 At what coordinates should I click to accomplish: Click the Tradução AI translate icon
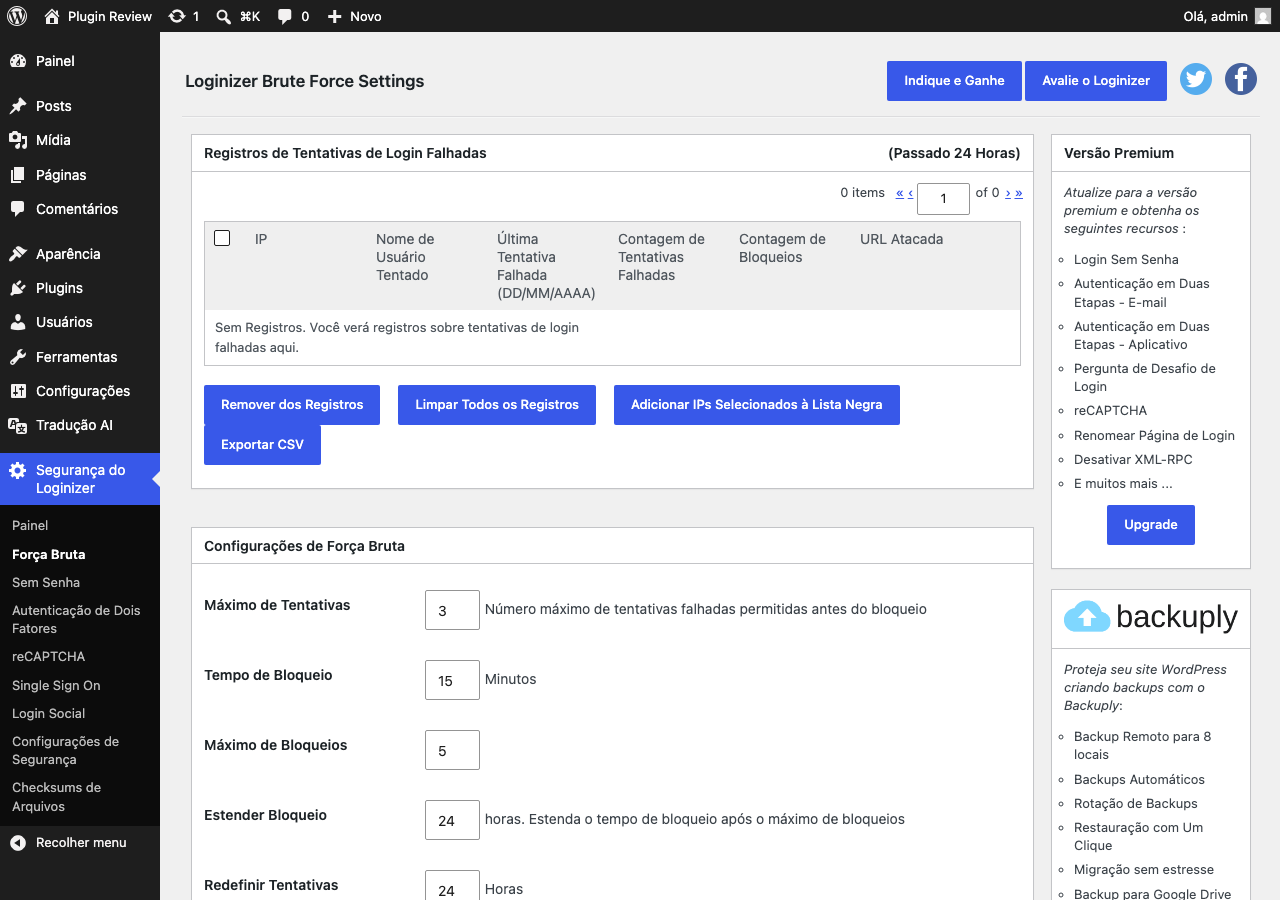coord(18,425)
